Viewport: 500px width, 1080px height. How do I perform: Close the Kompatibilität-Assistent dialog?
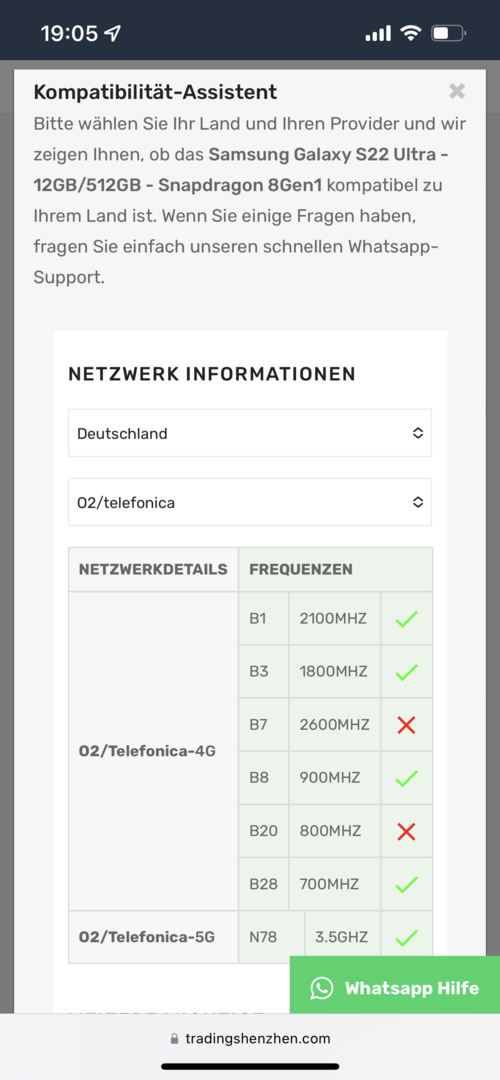(x=457, y=91)
